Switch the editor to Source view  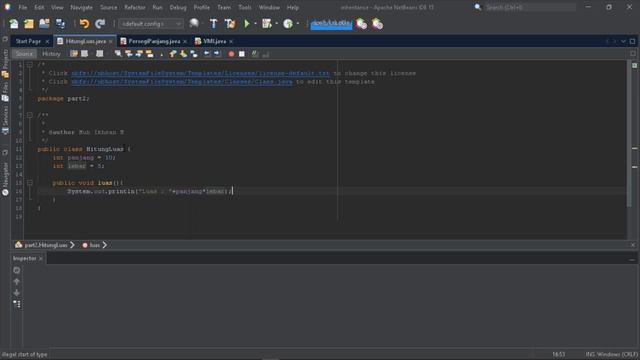pos(24,54)
